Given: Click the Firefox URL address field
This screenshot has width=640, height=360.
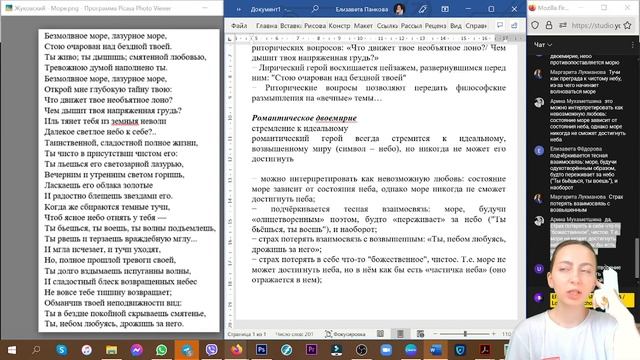Looking at the screenshot, I should coord(596,25).
